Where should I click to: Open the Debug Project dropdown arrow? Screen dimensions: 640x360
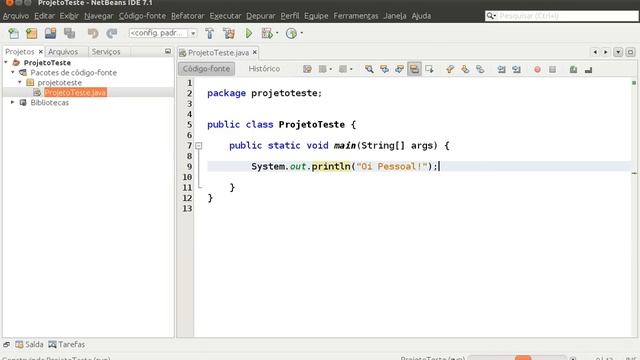pos(277,33)
